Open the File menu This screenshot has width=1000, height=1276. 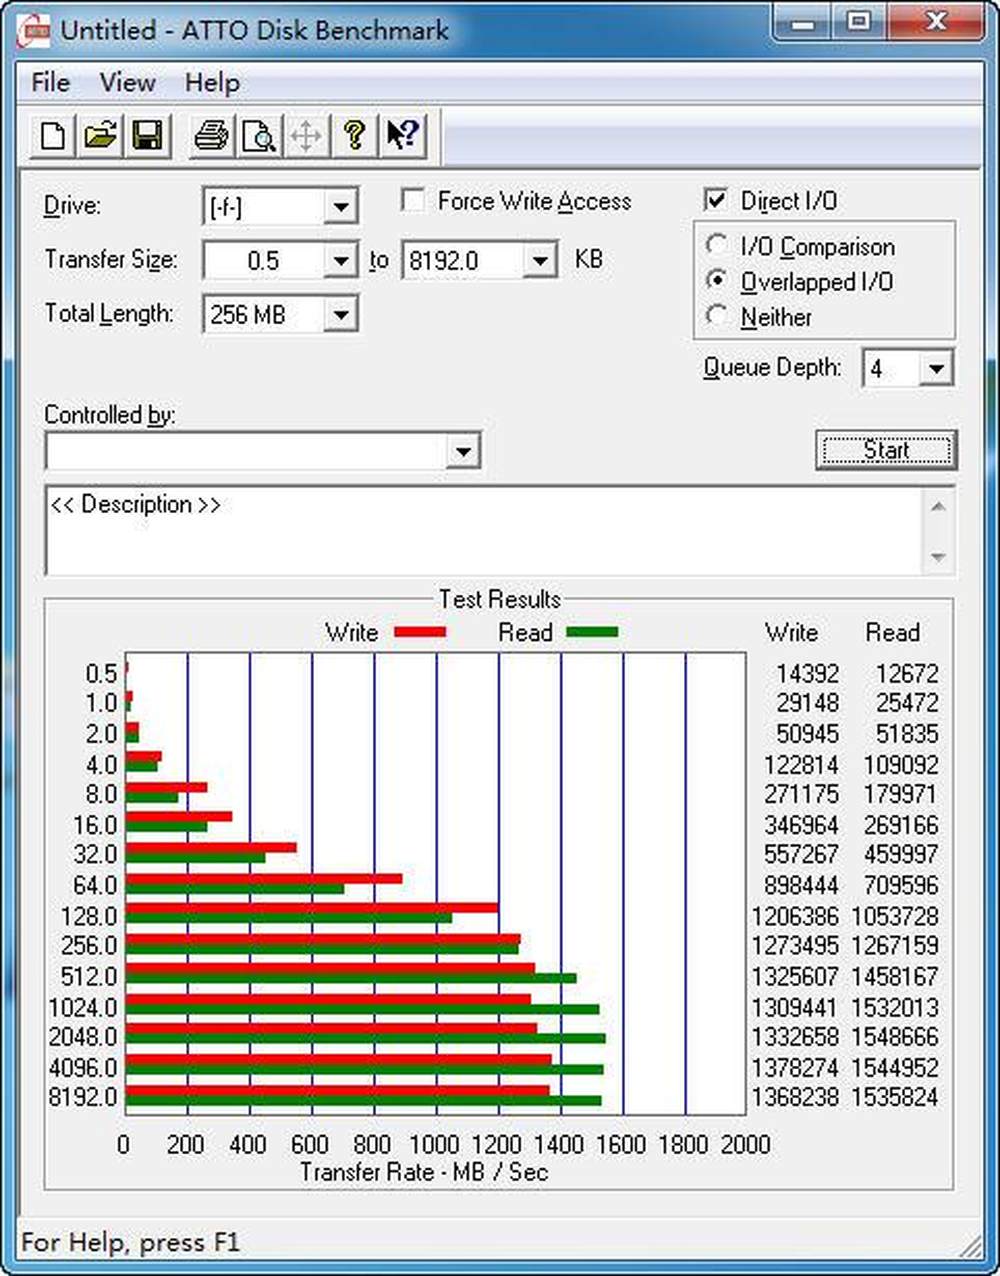[51, 82]
